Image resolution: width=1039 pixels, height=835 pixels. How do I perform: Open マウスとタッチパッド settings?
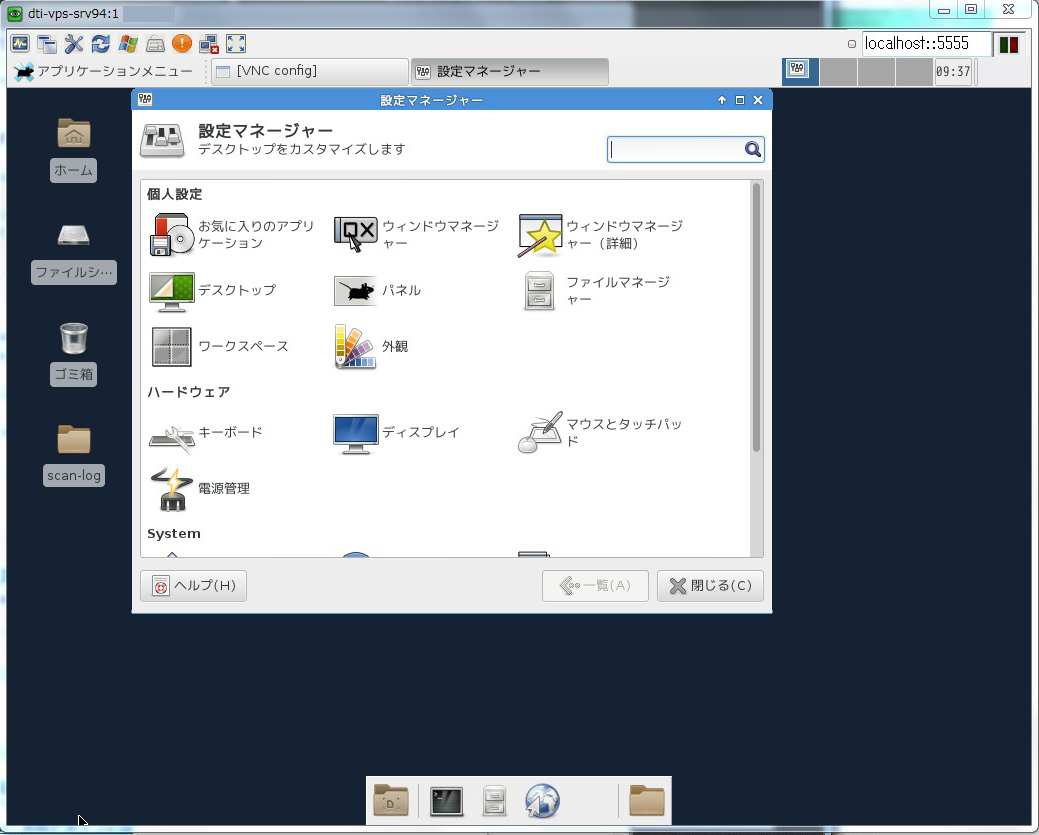click(540, 433)
